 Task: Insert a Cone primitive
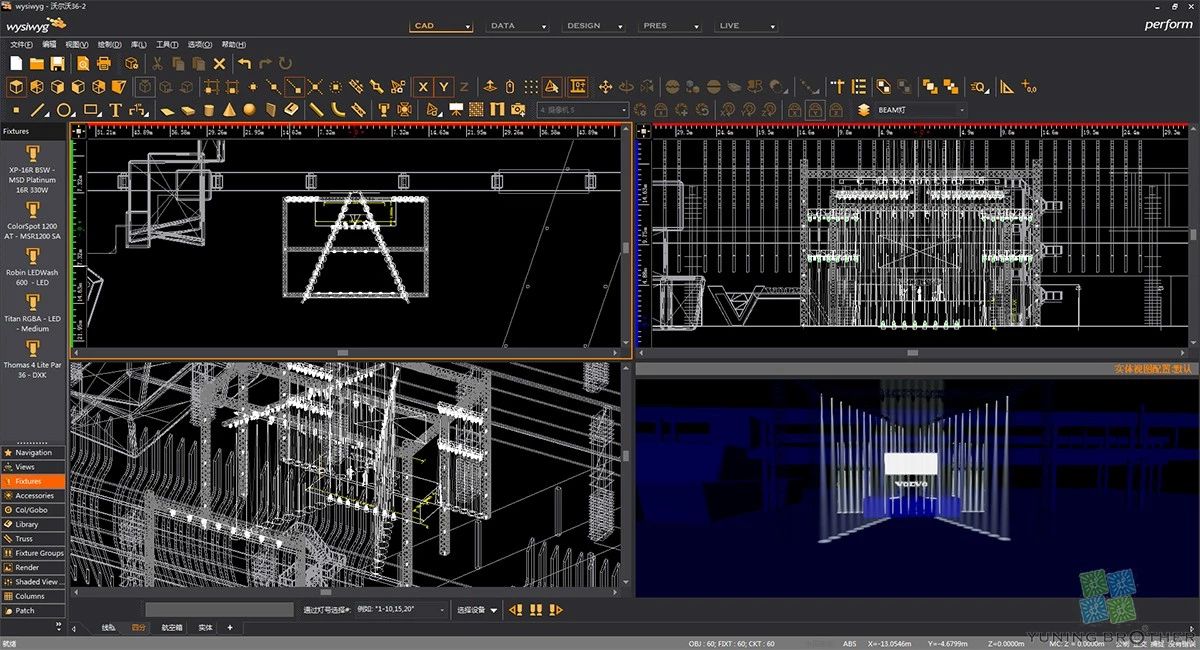click(x=229, y=109)
